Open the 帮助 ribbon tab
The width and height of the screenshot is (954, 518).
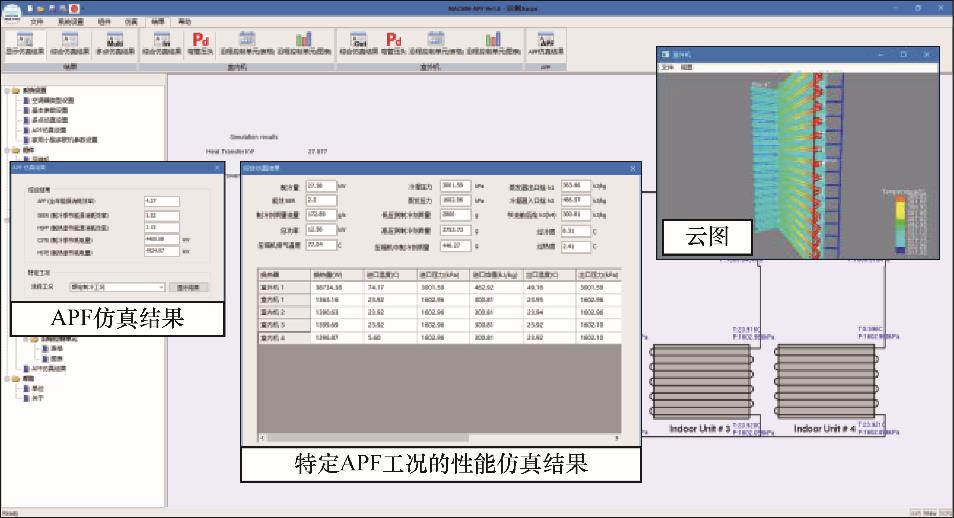(184, 21)
